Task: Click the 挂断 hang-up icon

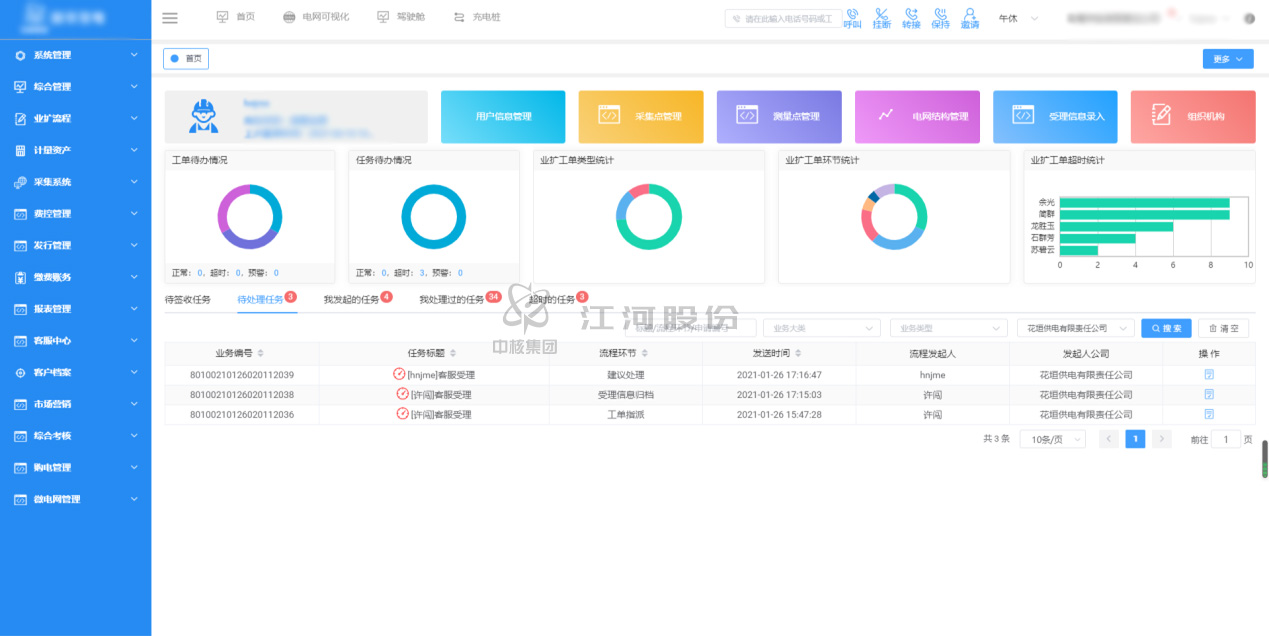Action: click(881, 18)
